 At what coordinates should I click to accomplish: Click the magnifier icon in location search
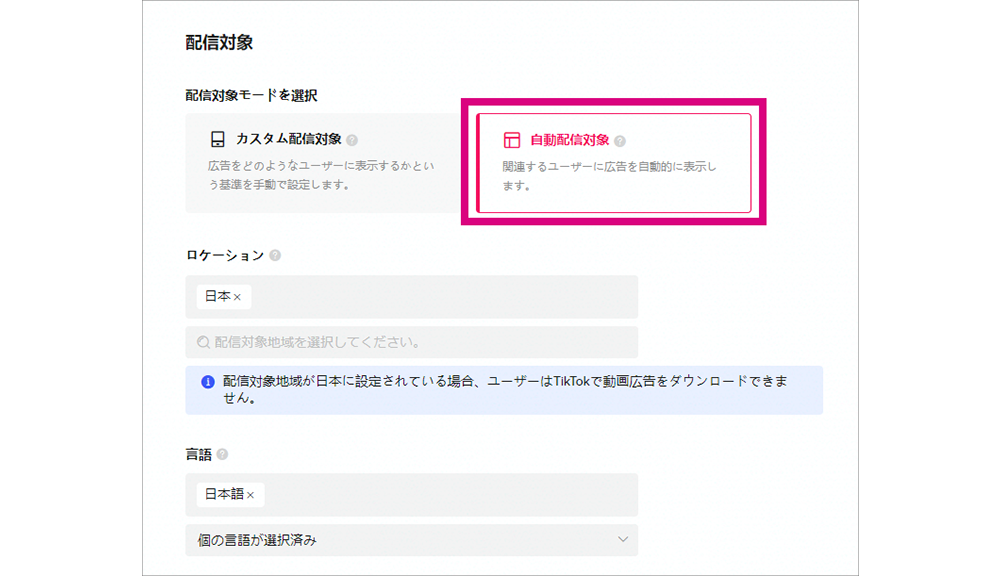(203, 343)
